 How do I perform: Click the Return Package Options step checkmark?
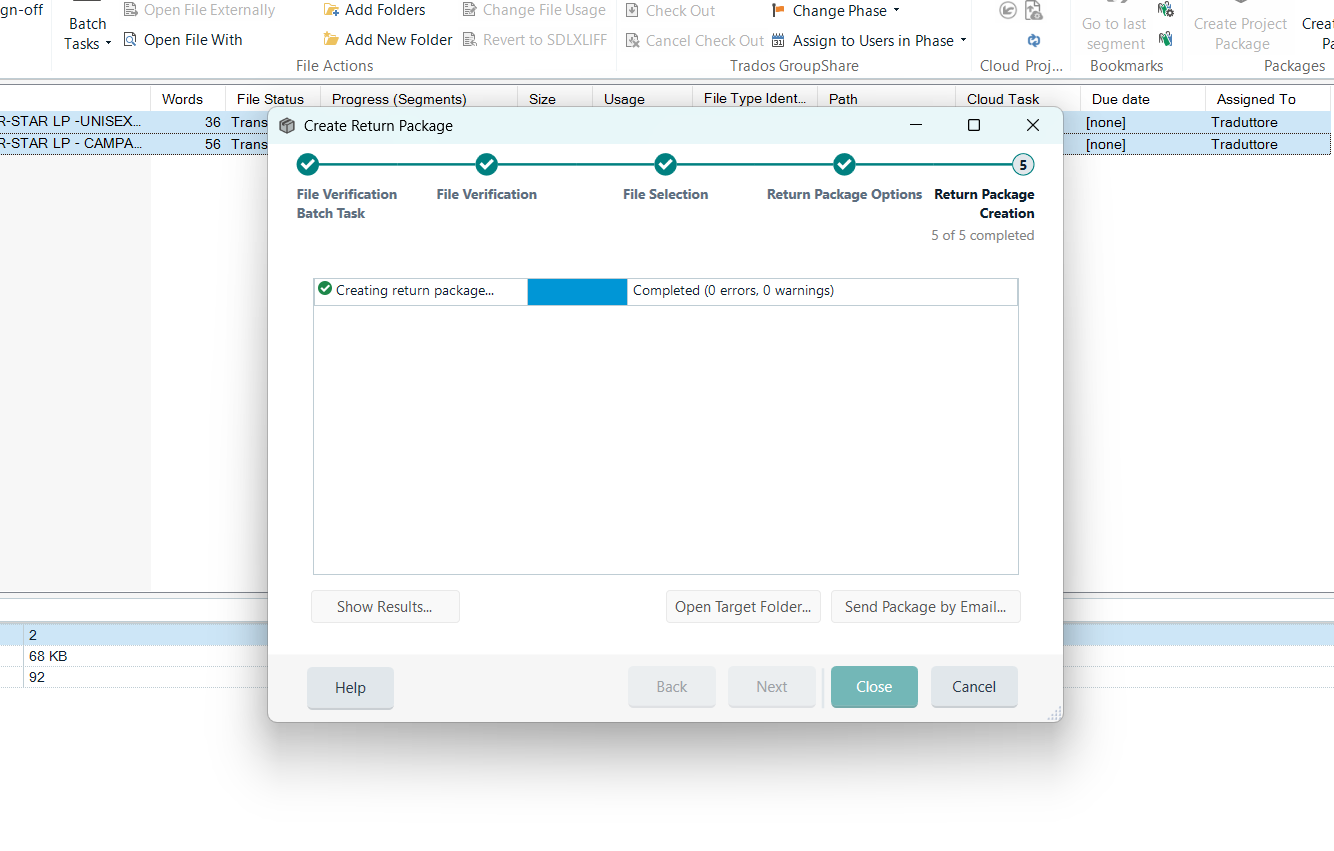click(x=845, y=164)
